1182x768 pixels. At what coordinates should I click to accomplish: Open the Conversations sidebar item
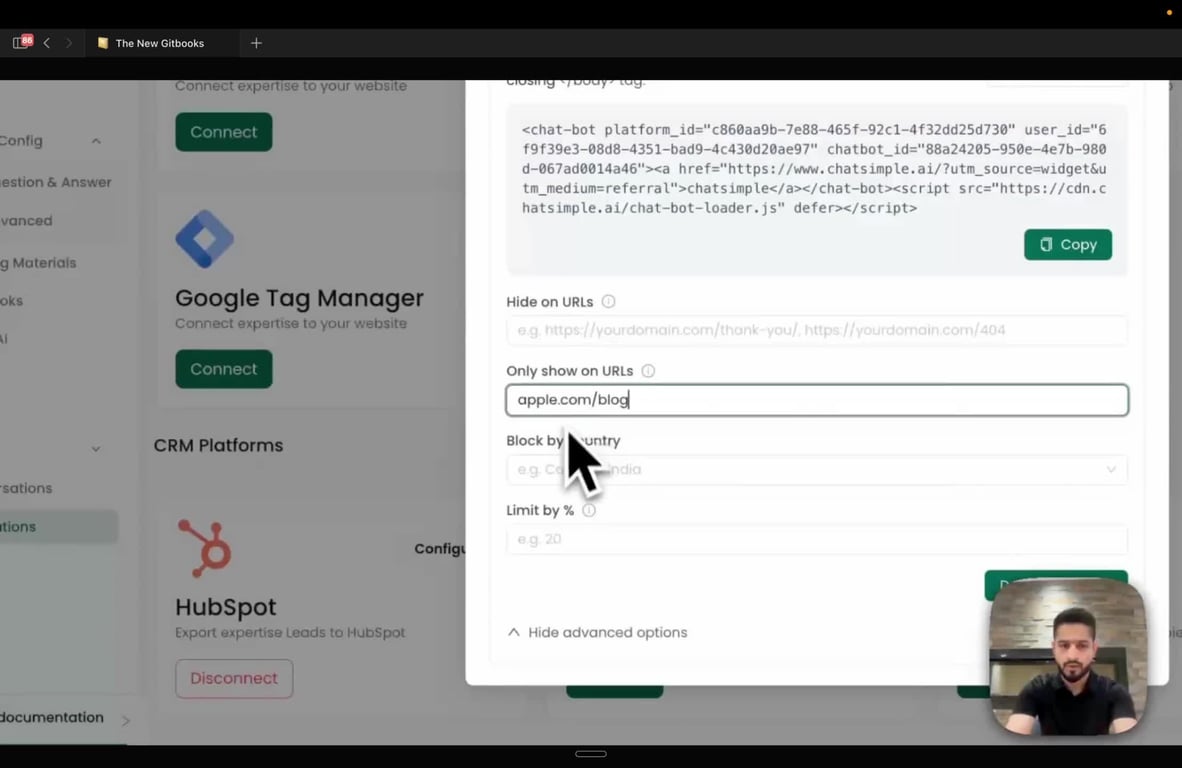pyautogui.click(x=26, y=488)
